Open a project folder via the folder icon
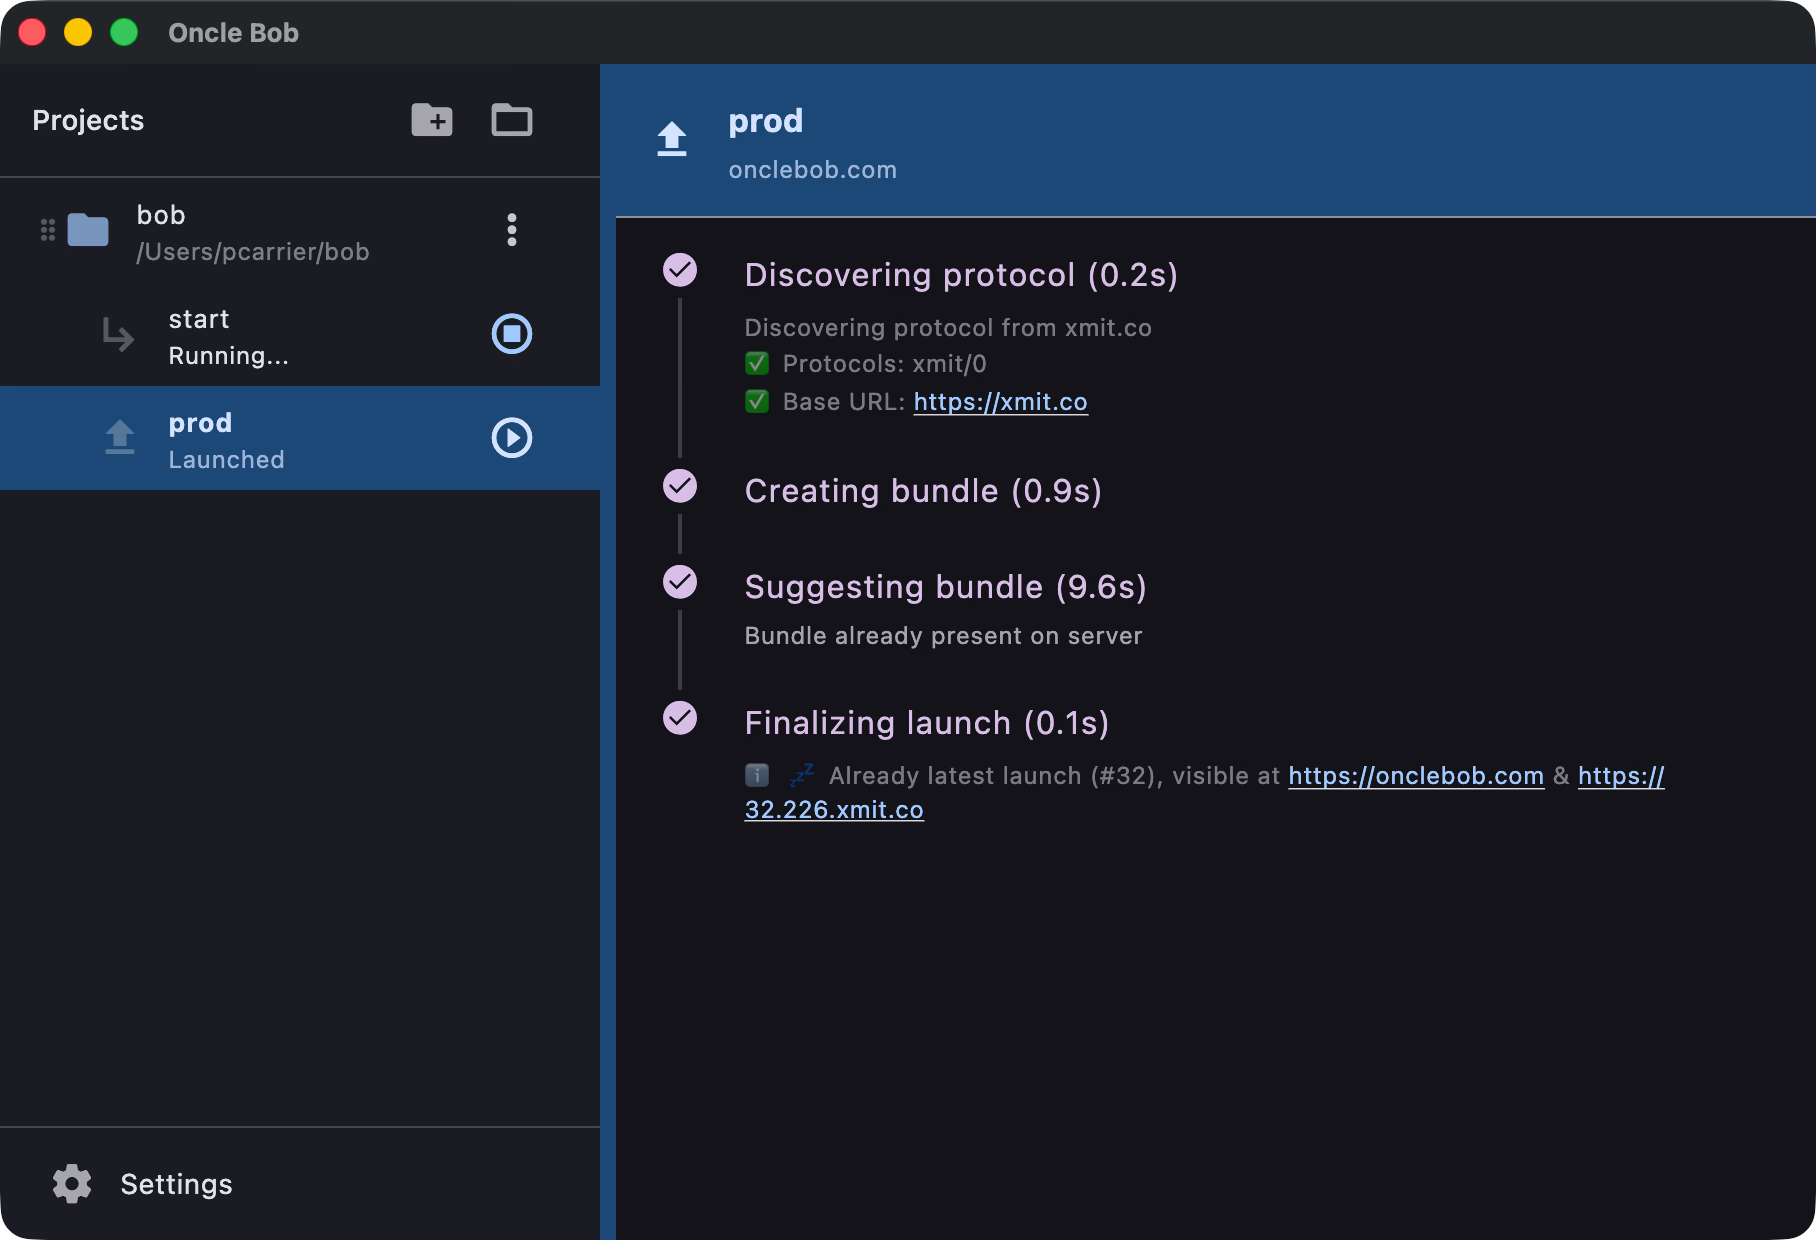This screenshot has height=1240, width=1816. [x=511, y=120]
